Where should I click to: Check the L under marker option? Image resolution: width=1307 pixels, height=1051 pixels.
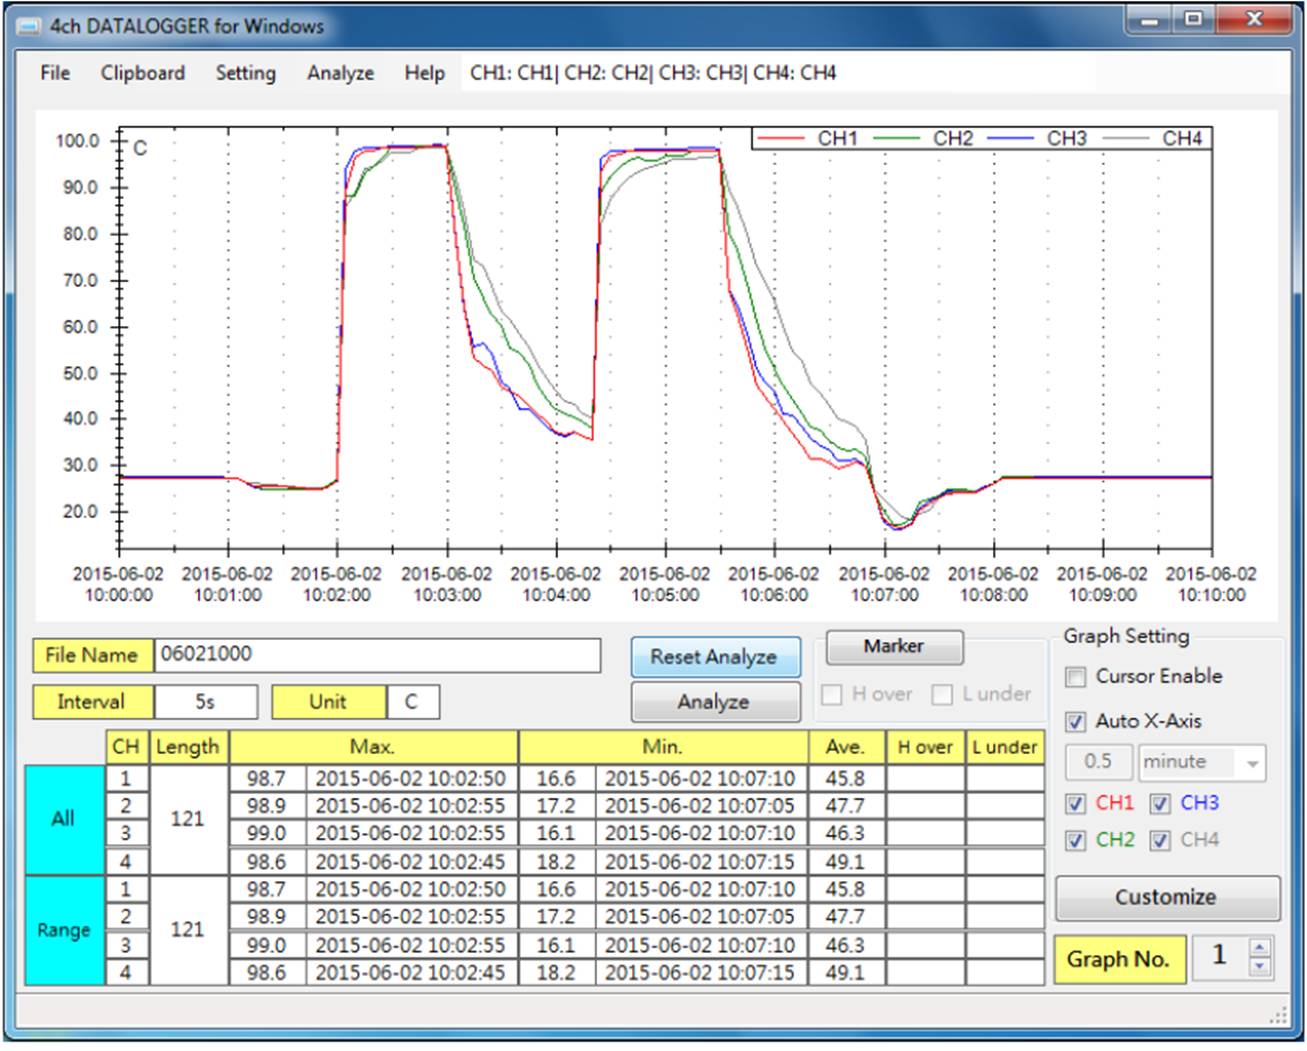coord(941,694)
